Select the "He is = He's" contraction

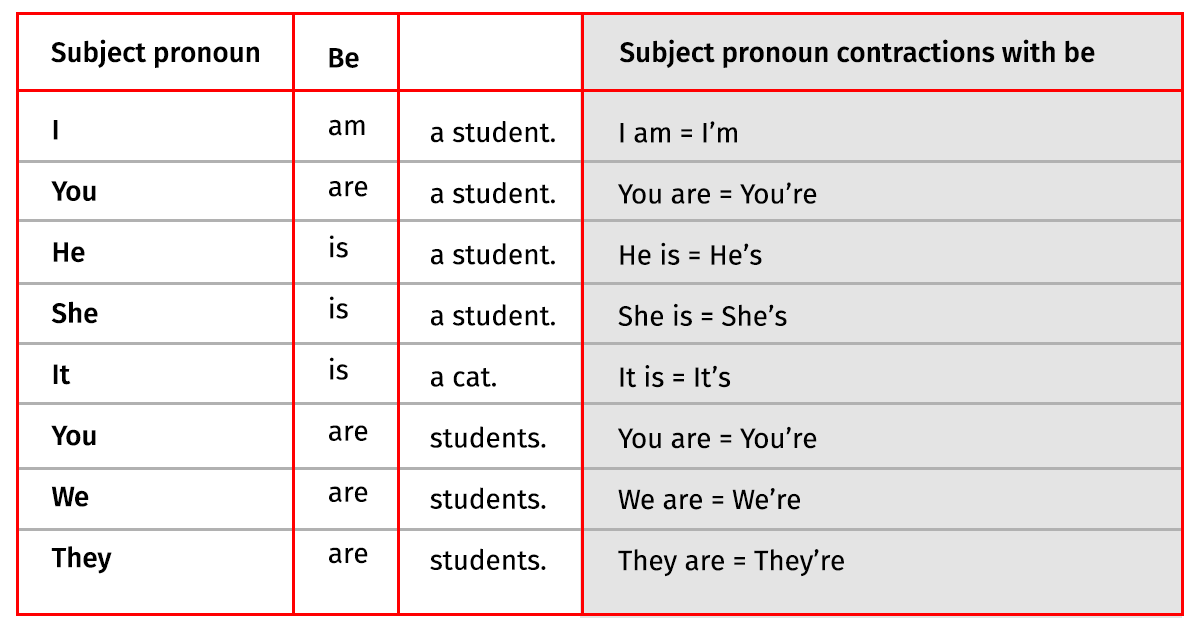(x=690, y=256)
